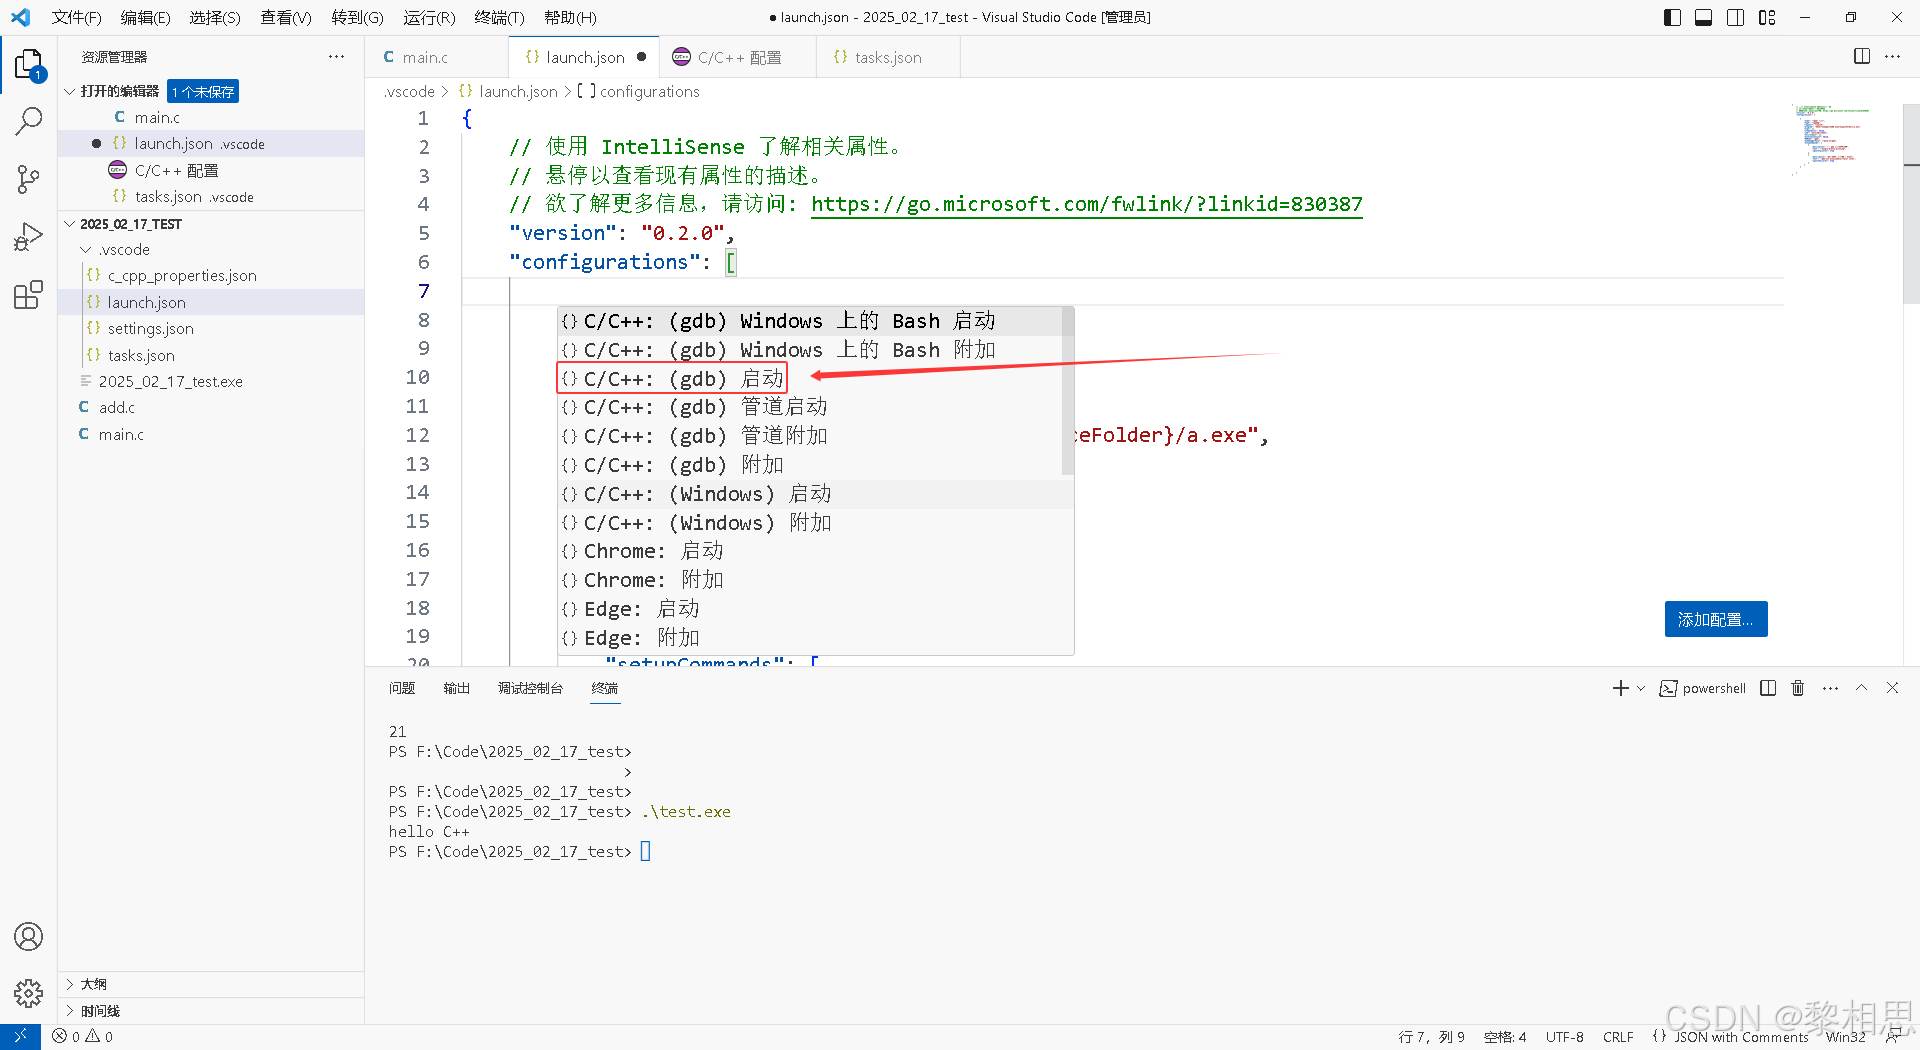The height and width of the screenshot is (1050, 1920).
Task: Open the Terminal (终端) menu
Action: click(x=499, y=17)
